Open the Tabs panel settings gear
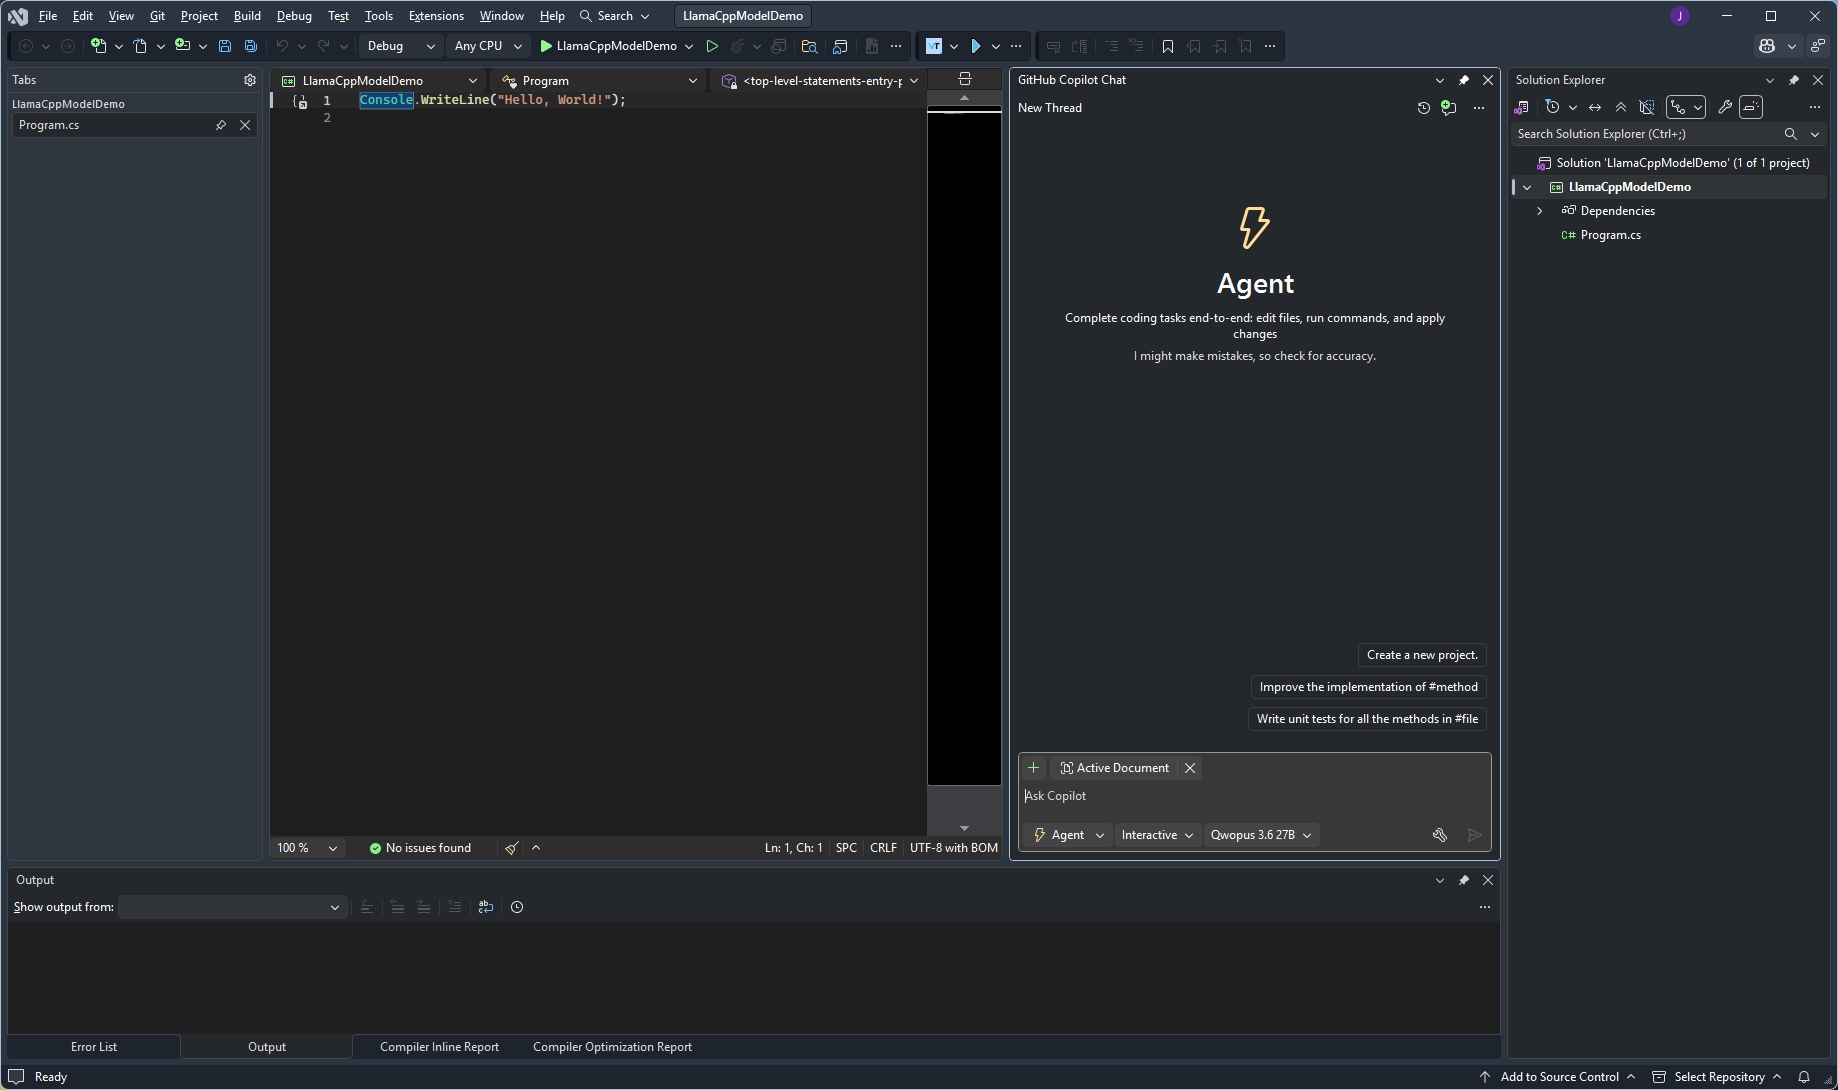This screenshot has width=1838, height=1090. click(250, 80)
